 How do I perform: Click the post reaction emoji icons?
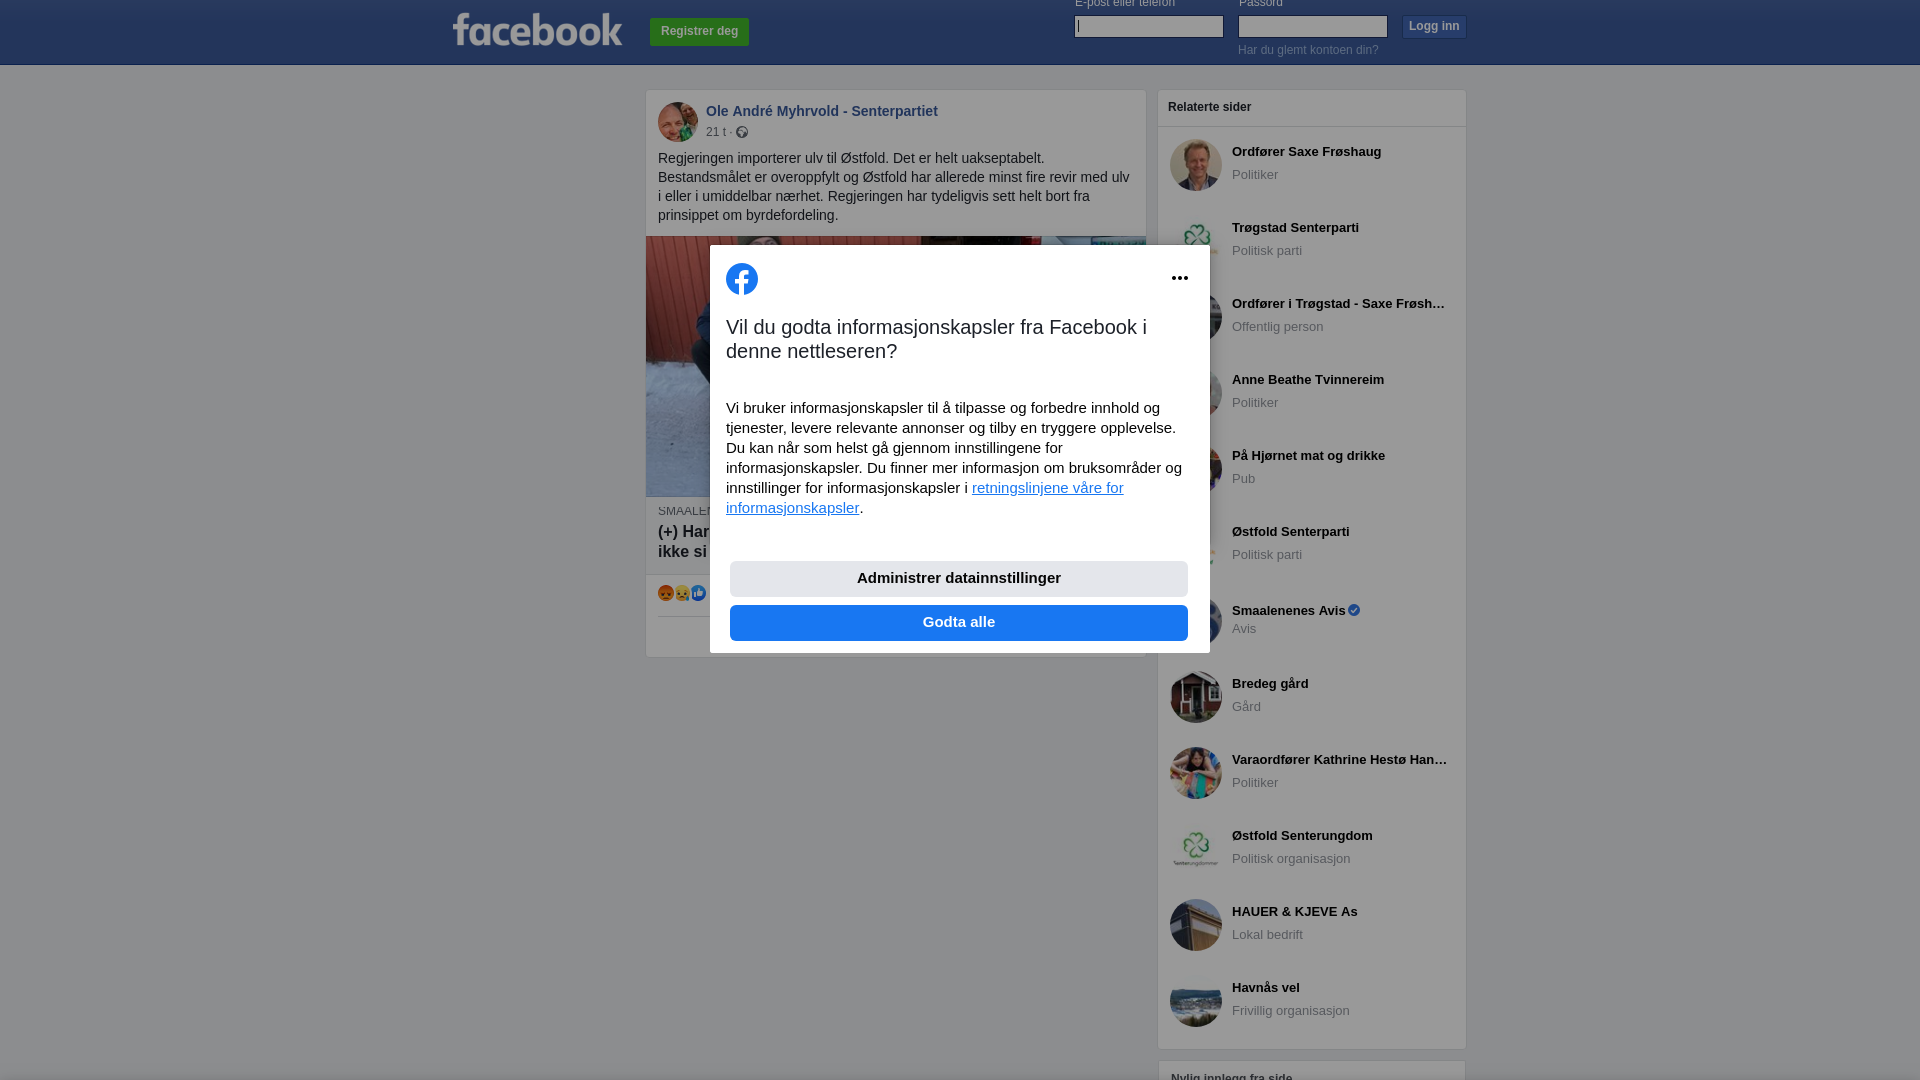tap(683, 593)
